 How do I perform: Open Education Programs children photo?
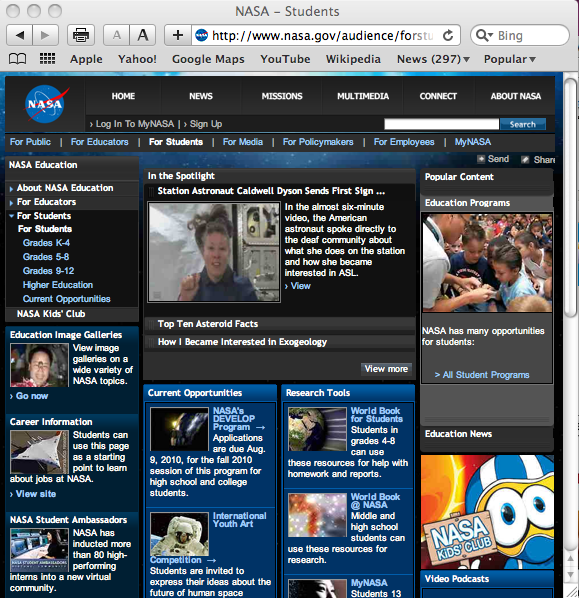point(487,263)
